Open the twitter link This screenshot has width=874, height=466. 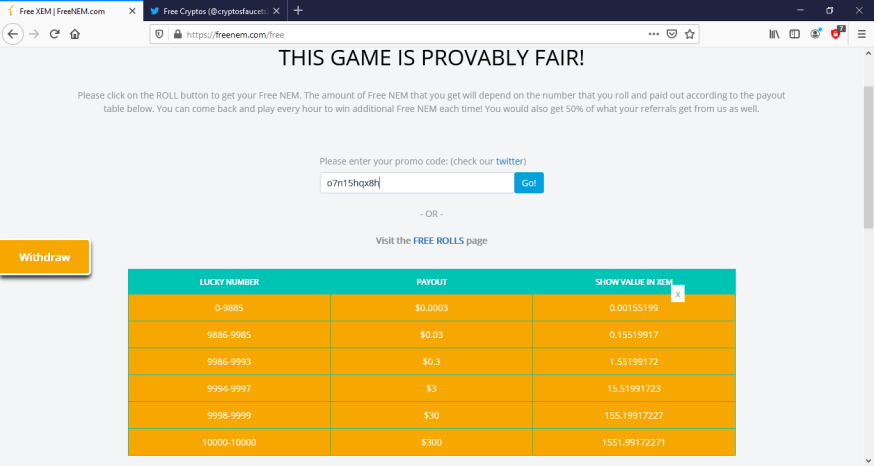509,161
